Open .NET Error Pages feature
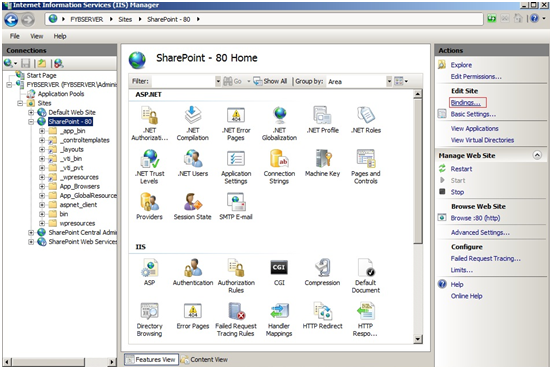The width and height of the screenshot is (552, 369). [x=236, y=123]
